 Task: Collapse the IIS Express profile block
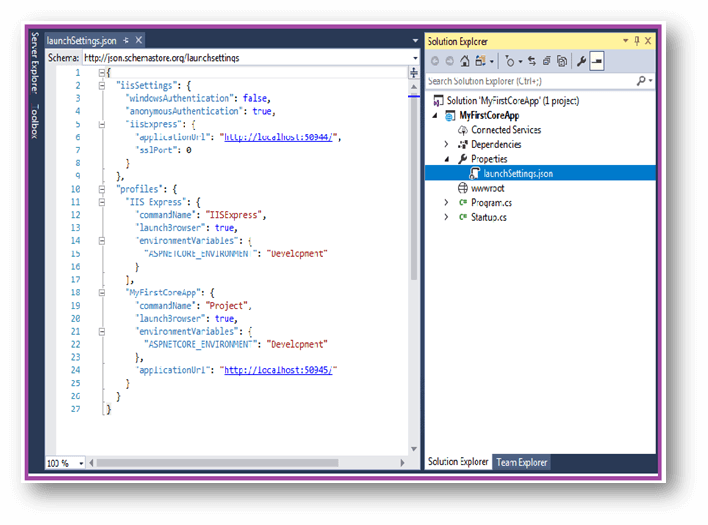(102, 202)
